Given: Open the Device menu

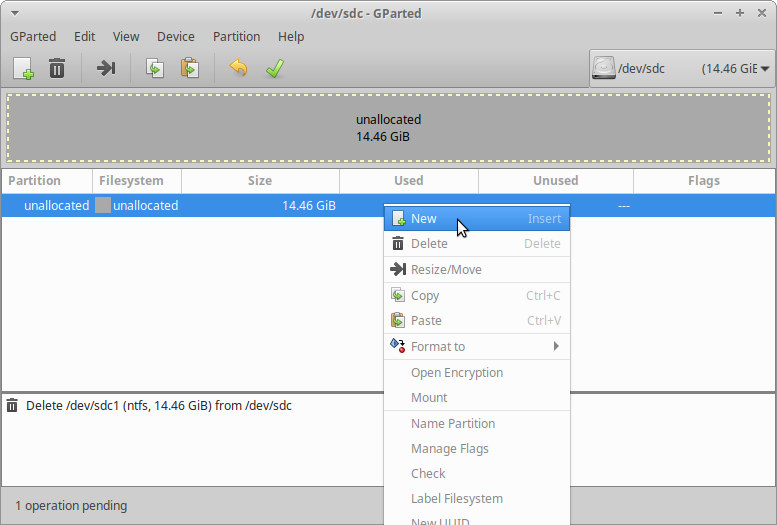Looking at the screenshot, I should pos(176,36).
